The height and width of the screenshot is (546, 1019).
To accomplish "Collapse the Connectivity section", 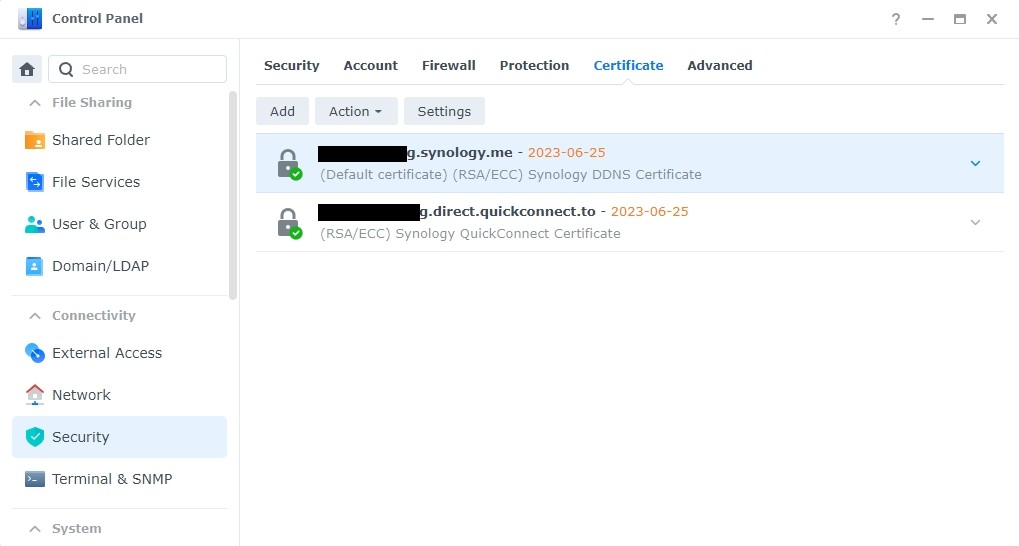I will tap(35, 316).
